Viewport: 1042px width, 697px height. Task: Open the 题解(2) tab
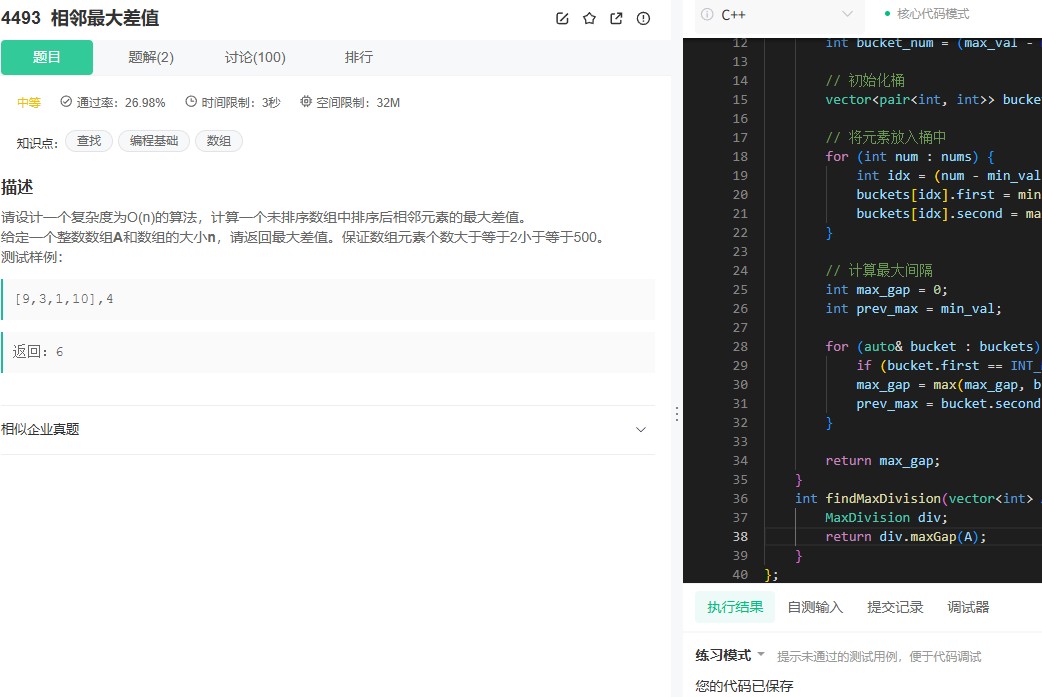tap(151, 57)
